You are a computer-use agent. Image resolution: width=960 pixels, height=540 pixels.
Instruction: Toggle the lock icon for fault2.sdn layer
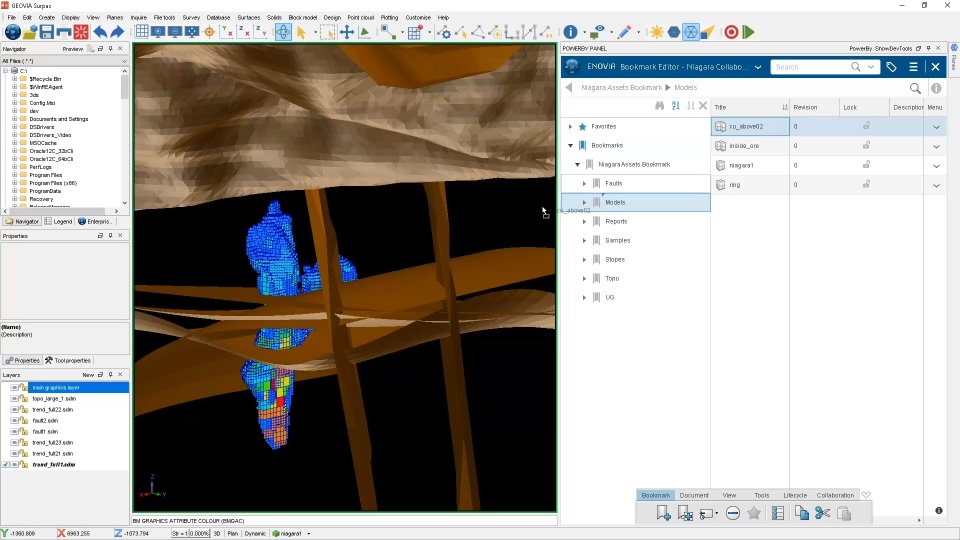[24, 421]
